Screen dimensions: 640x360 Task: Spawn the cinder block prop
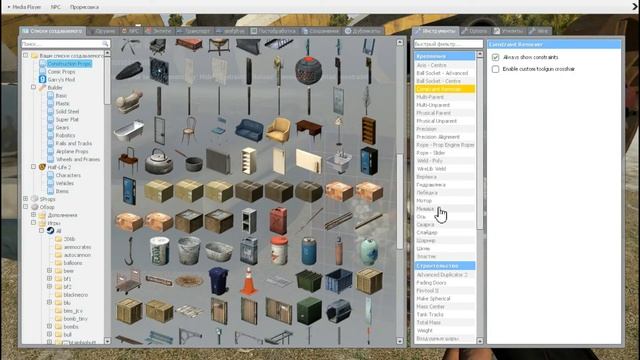(x=249, y=221)
